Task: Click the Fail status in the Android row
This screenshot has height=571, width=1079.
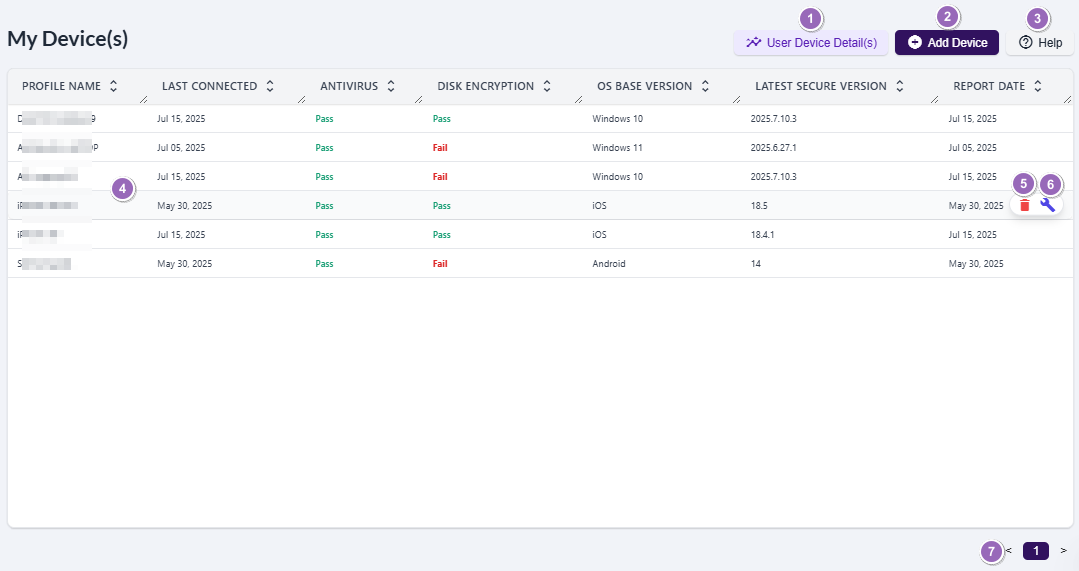Action: 440,263
